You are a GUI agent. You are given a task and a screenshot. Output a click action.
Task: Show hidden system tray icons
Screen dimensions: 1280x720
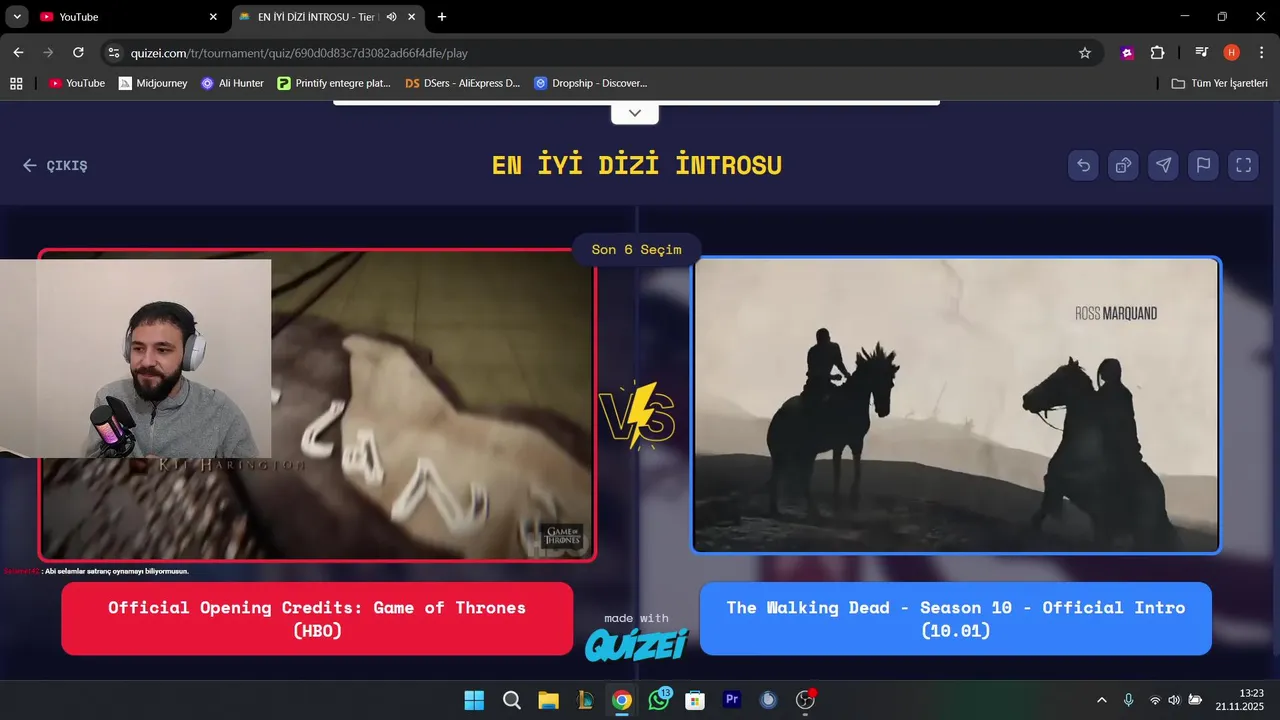pos(1102,700)
